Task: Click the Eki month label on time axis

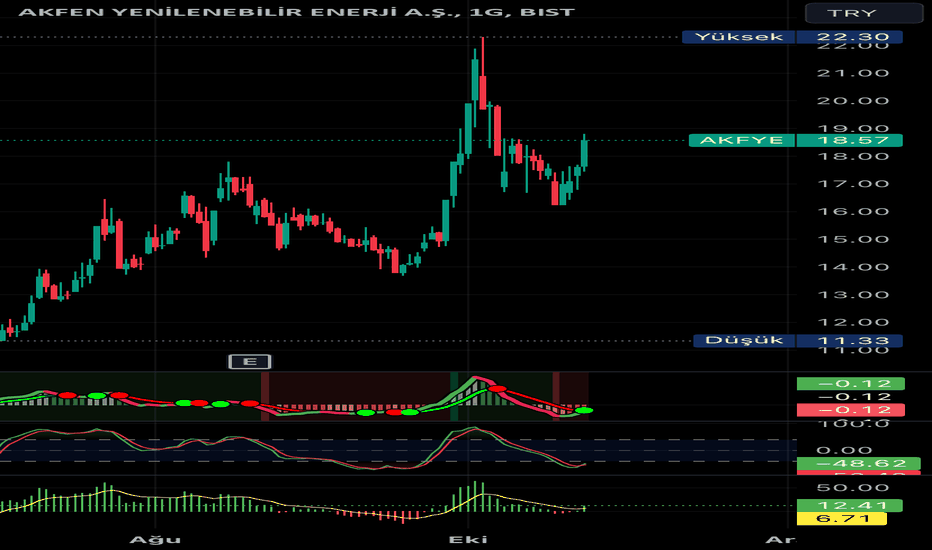Action: point(468,540)
